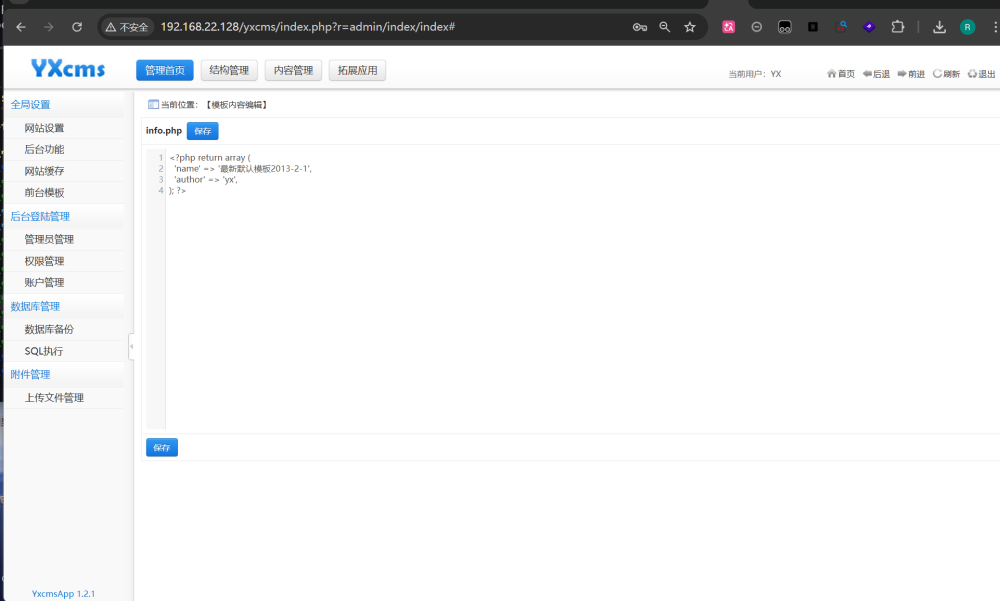Collapse the left sidebar with the handle
The height and width of the screenshot is (601, 1000).
131,346
